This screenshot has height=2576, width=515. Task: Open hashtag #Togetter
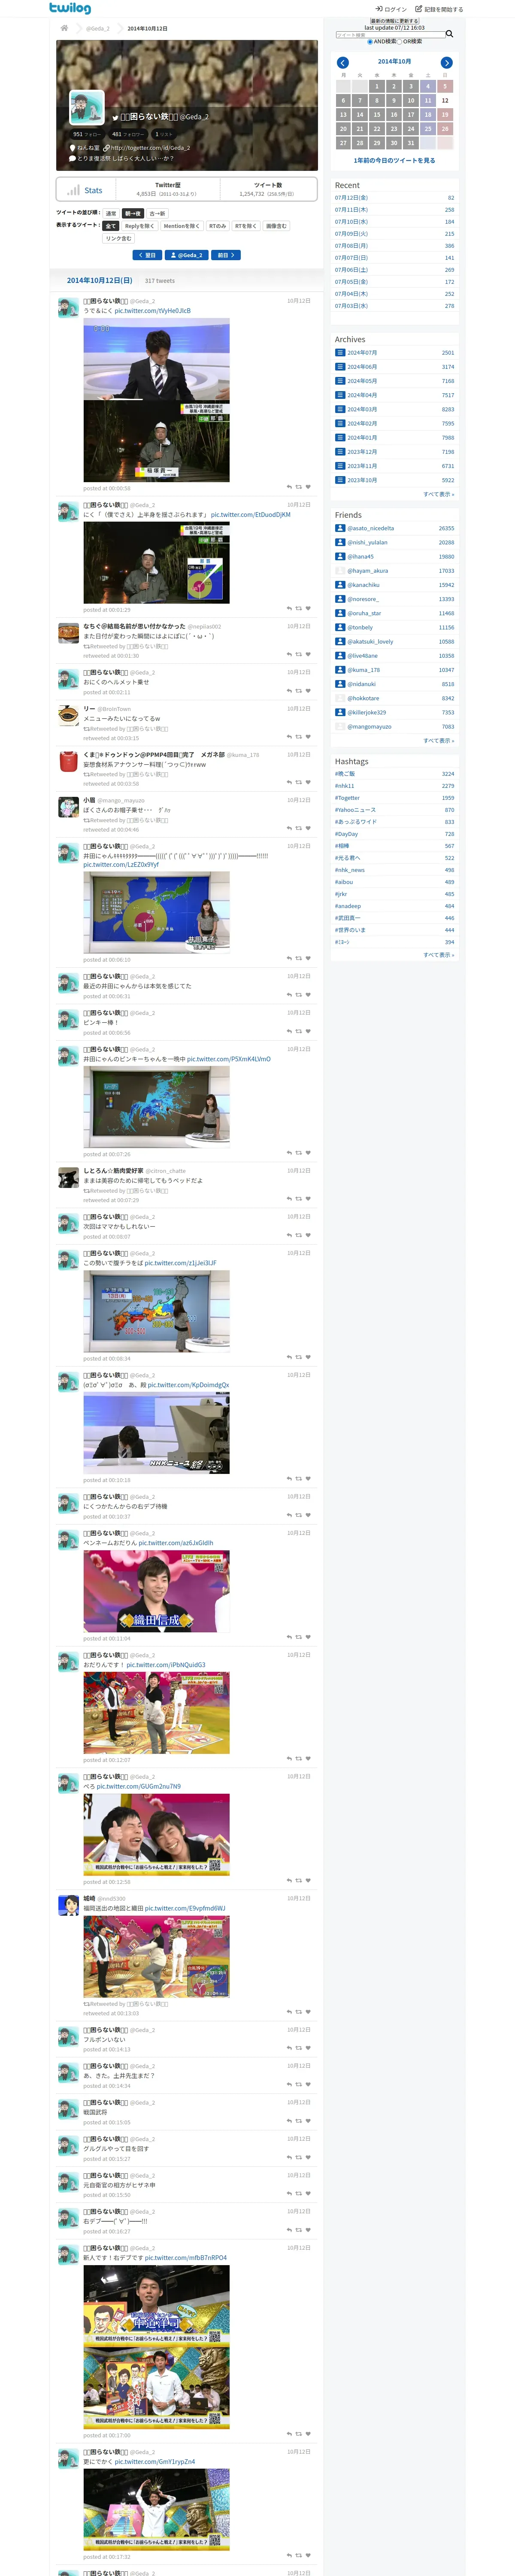(347, 798)
